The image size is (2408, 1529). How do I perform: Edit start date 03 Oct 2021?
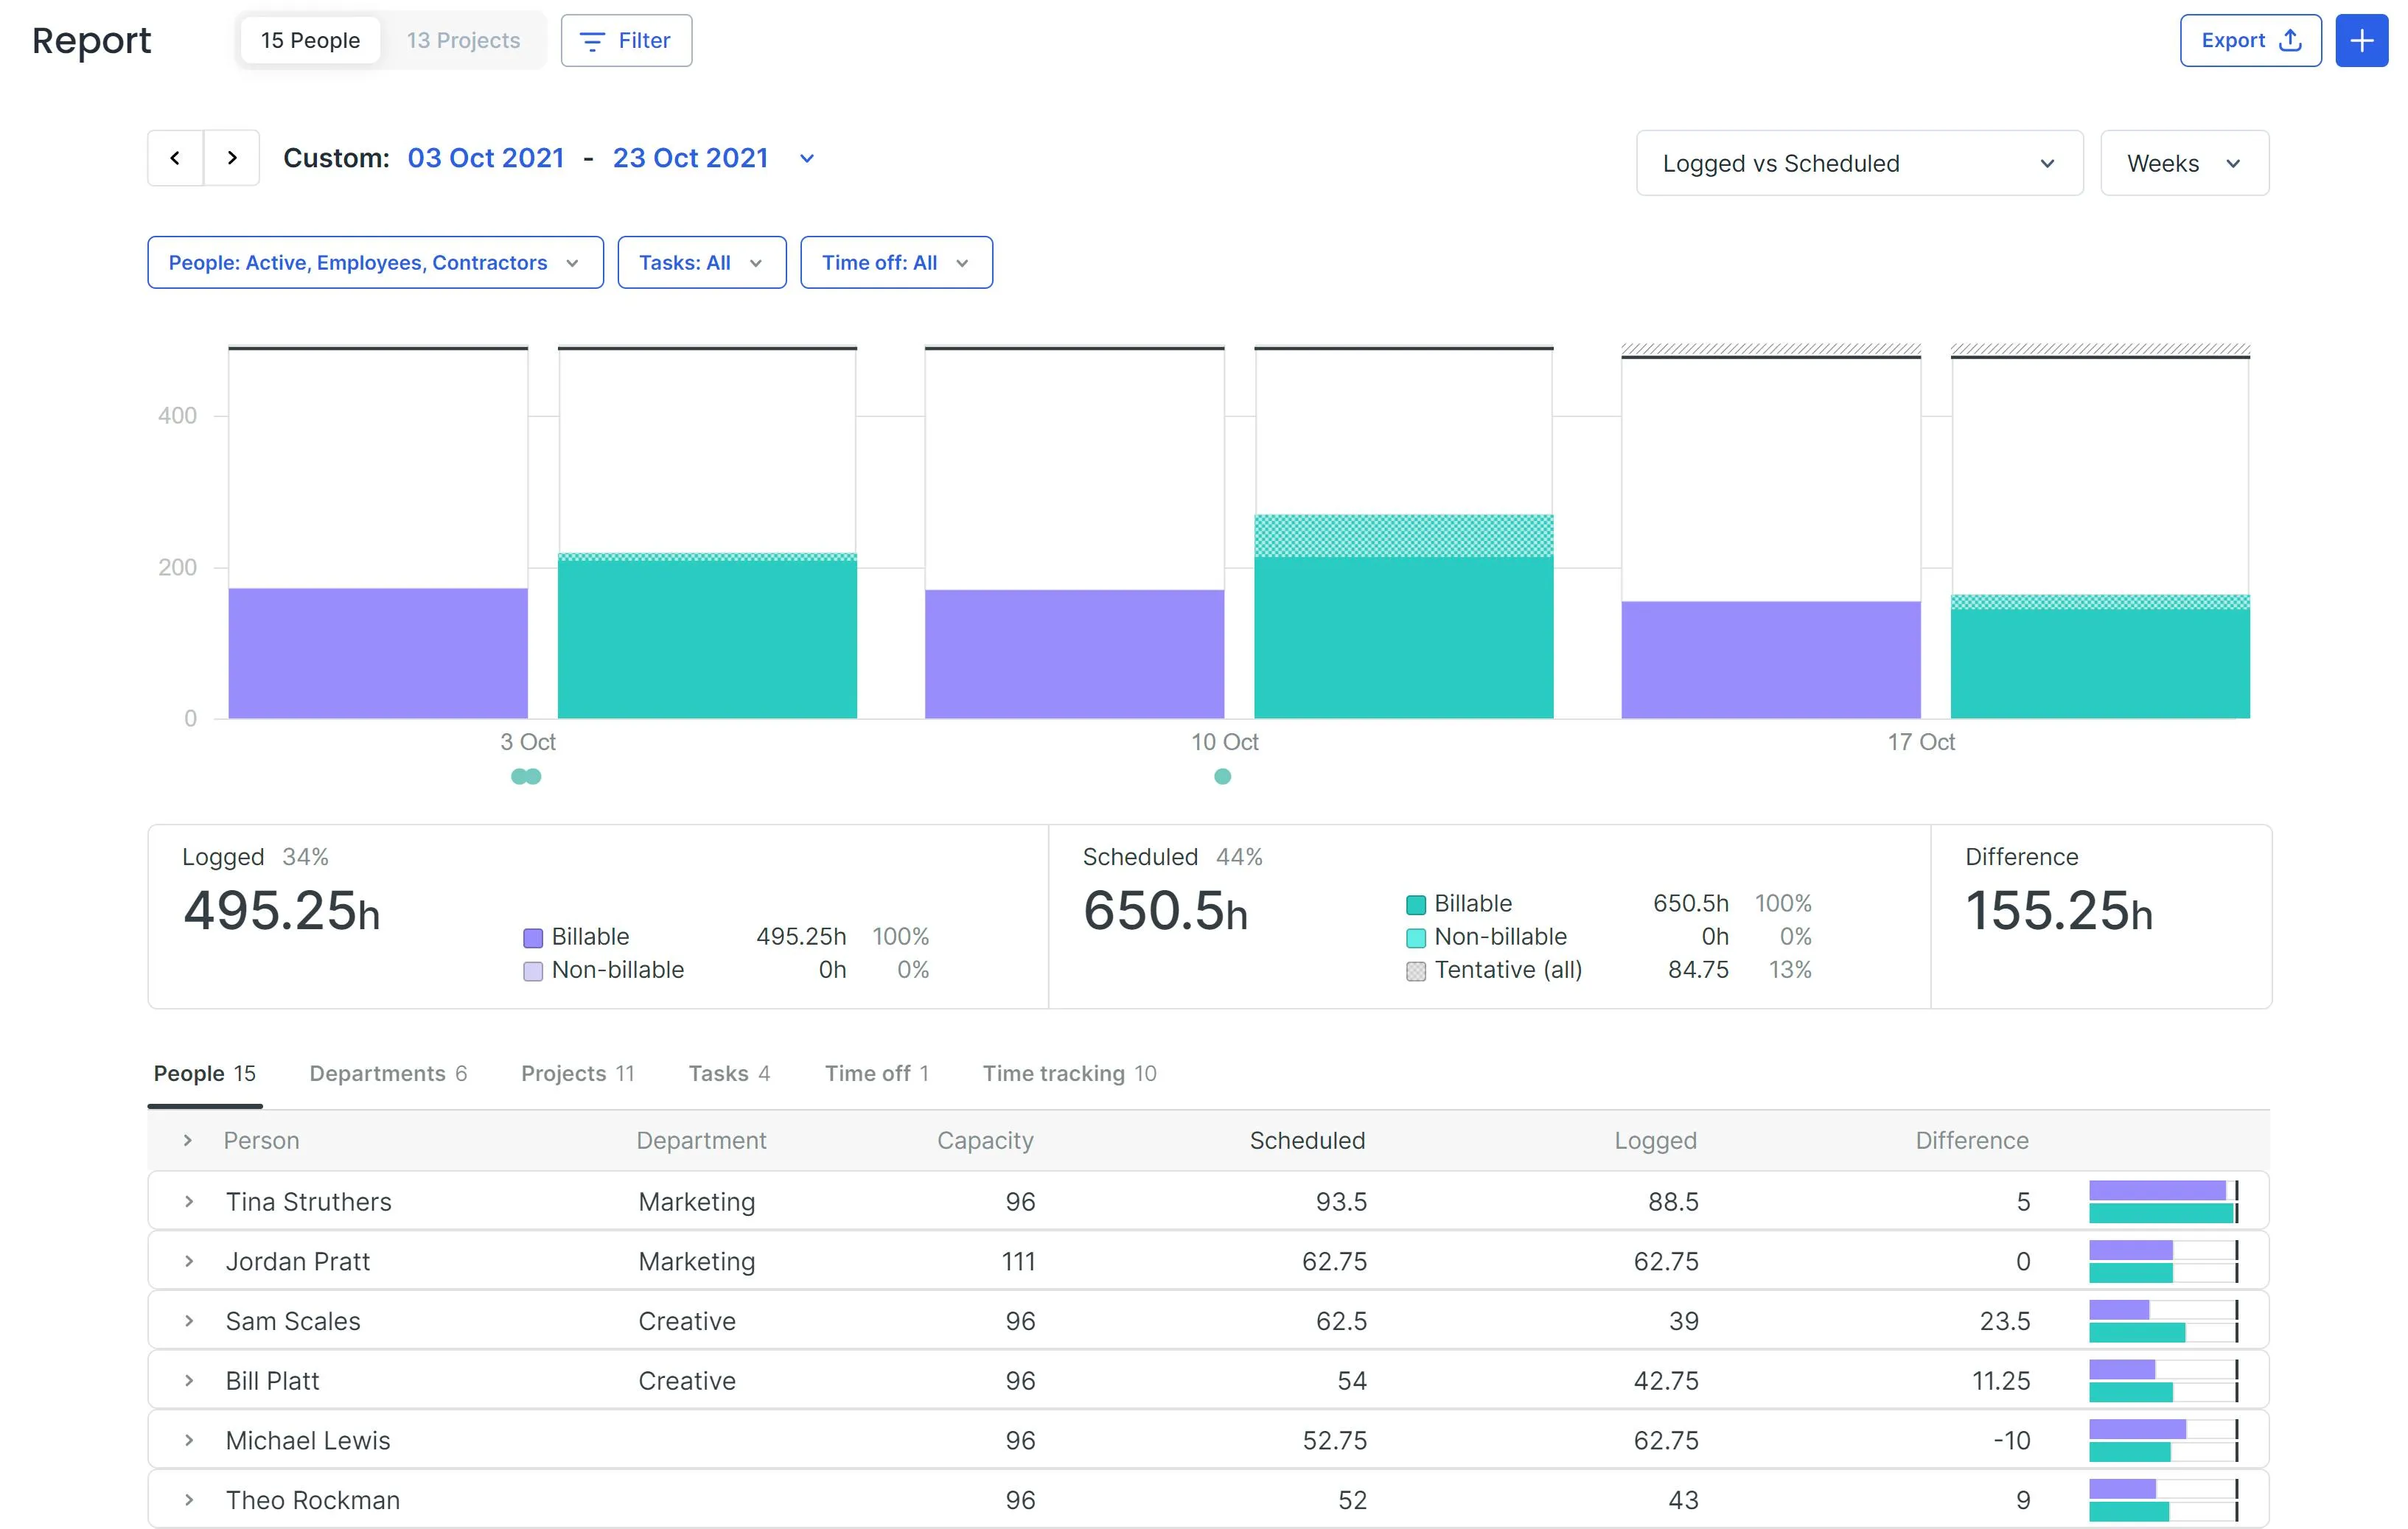486,158
